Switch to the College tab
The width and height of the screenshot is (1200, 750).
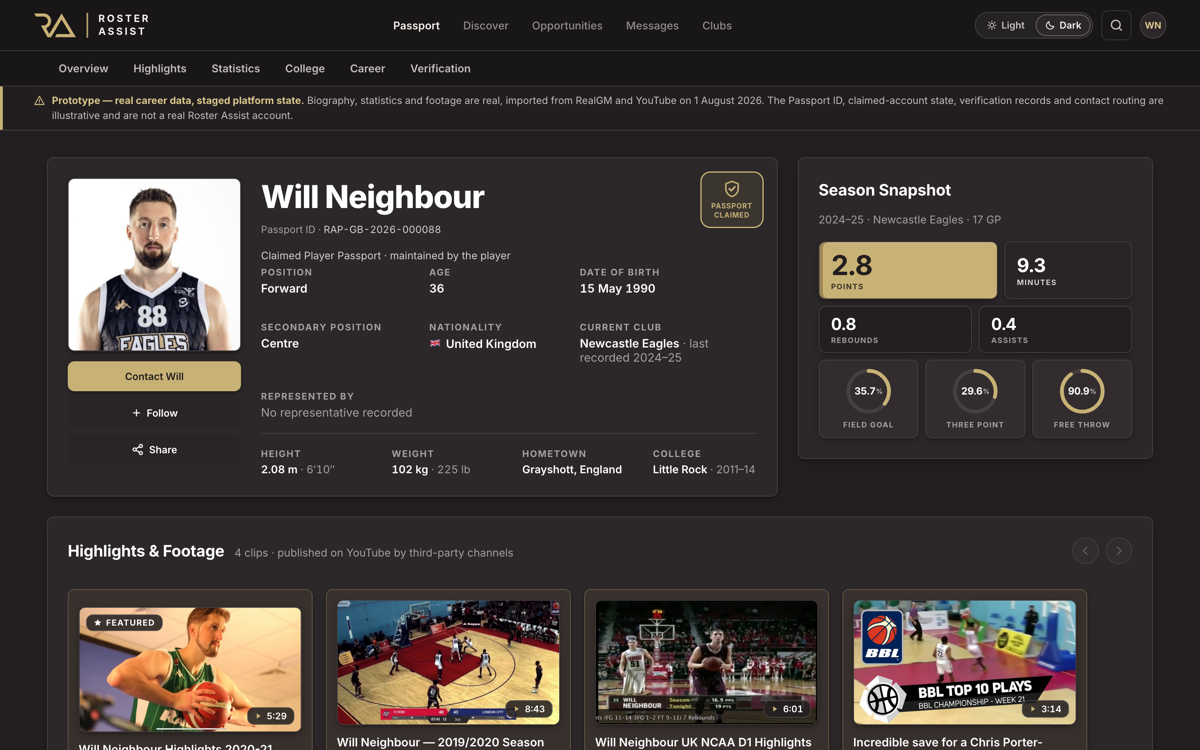click(305, 68)
